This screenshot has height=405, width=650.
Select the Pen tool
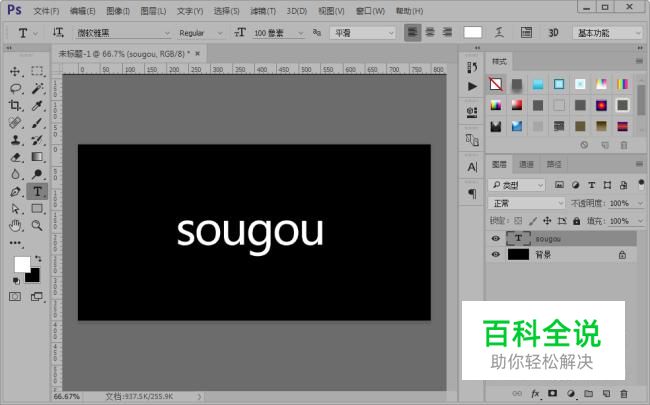click(15, 192)
